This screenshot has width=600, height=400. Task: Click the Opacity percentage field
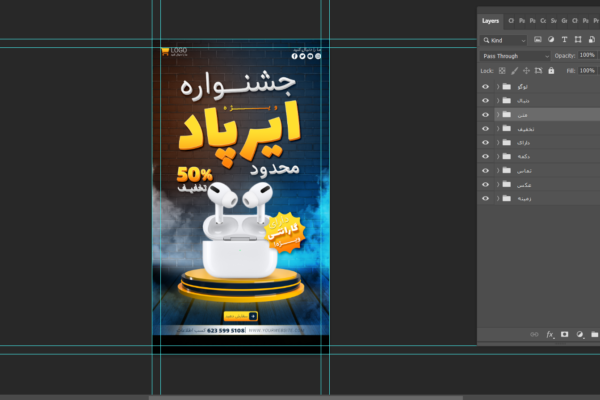tap(588, 56)
